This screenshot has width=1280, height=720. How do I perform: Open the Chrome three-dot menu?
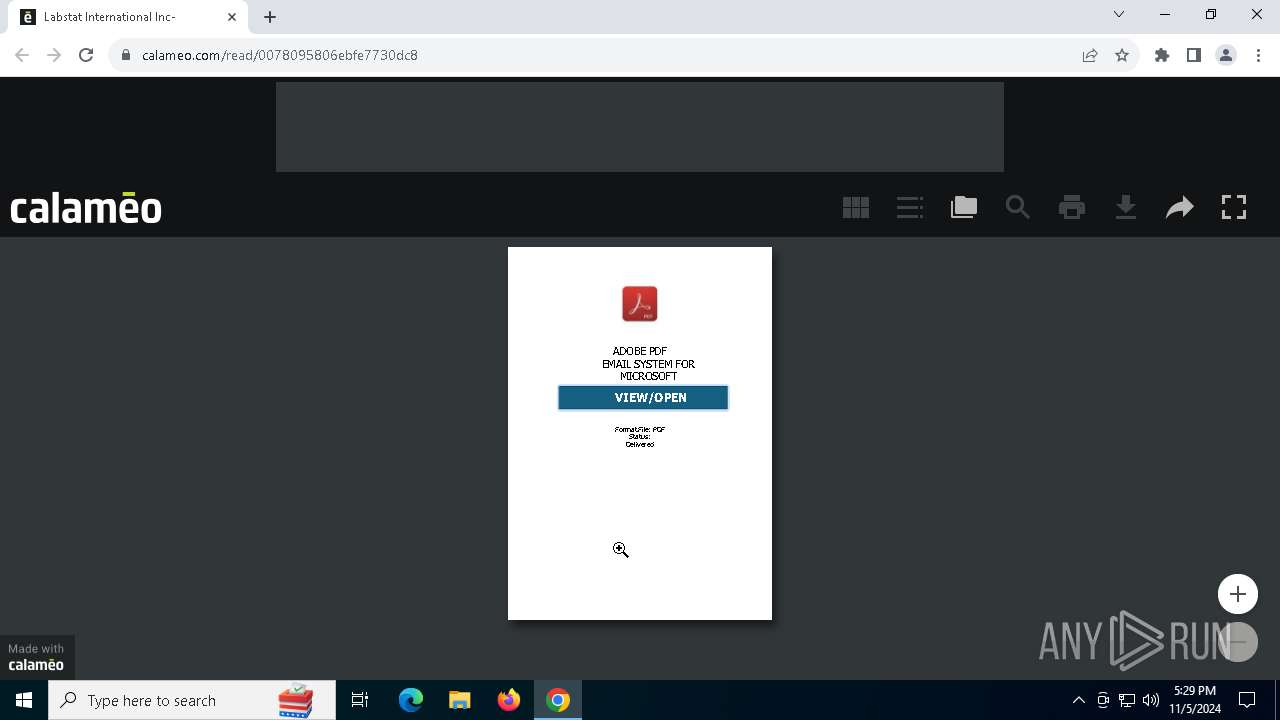1258,55
